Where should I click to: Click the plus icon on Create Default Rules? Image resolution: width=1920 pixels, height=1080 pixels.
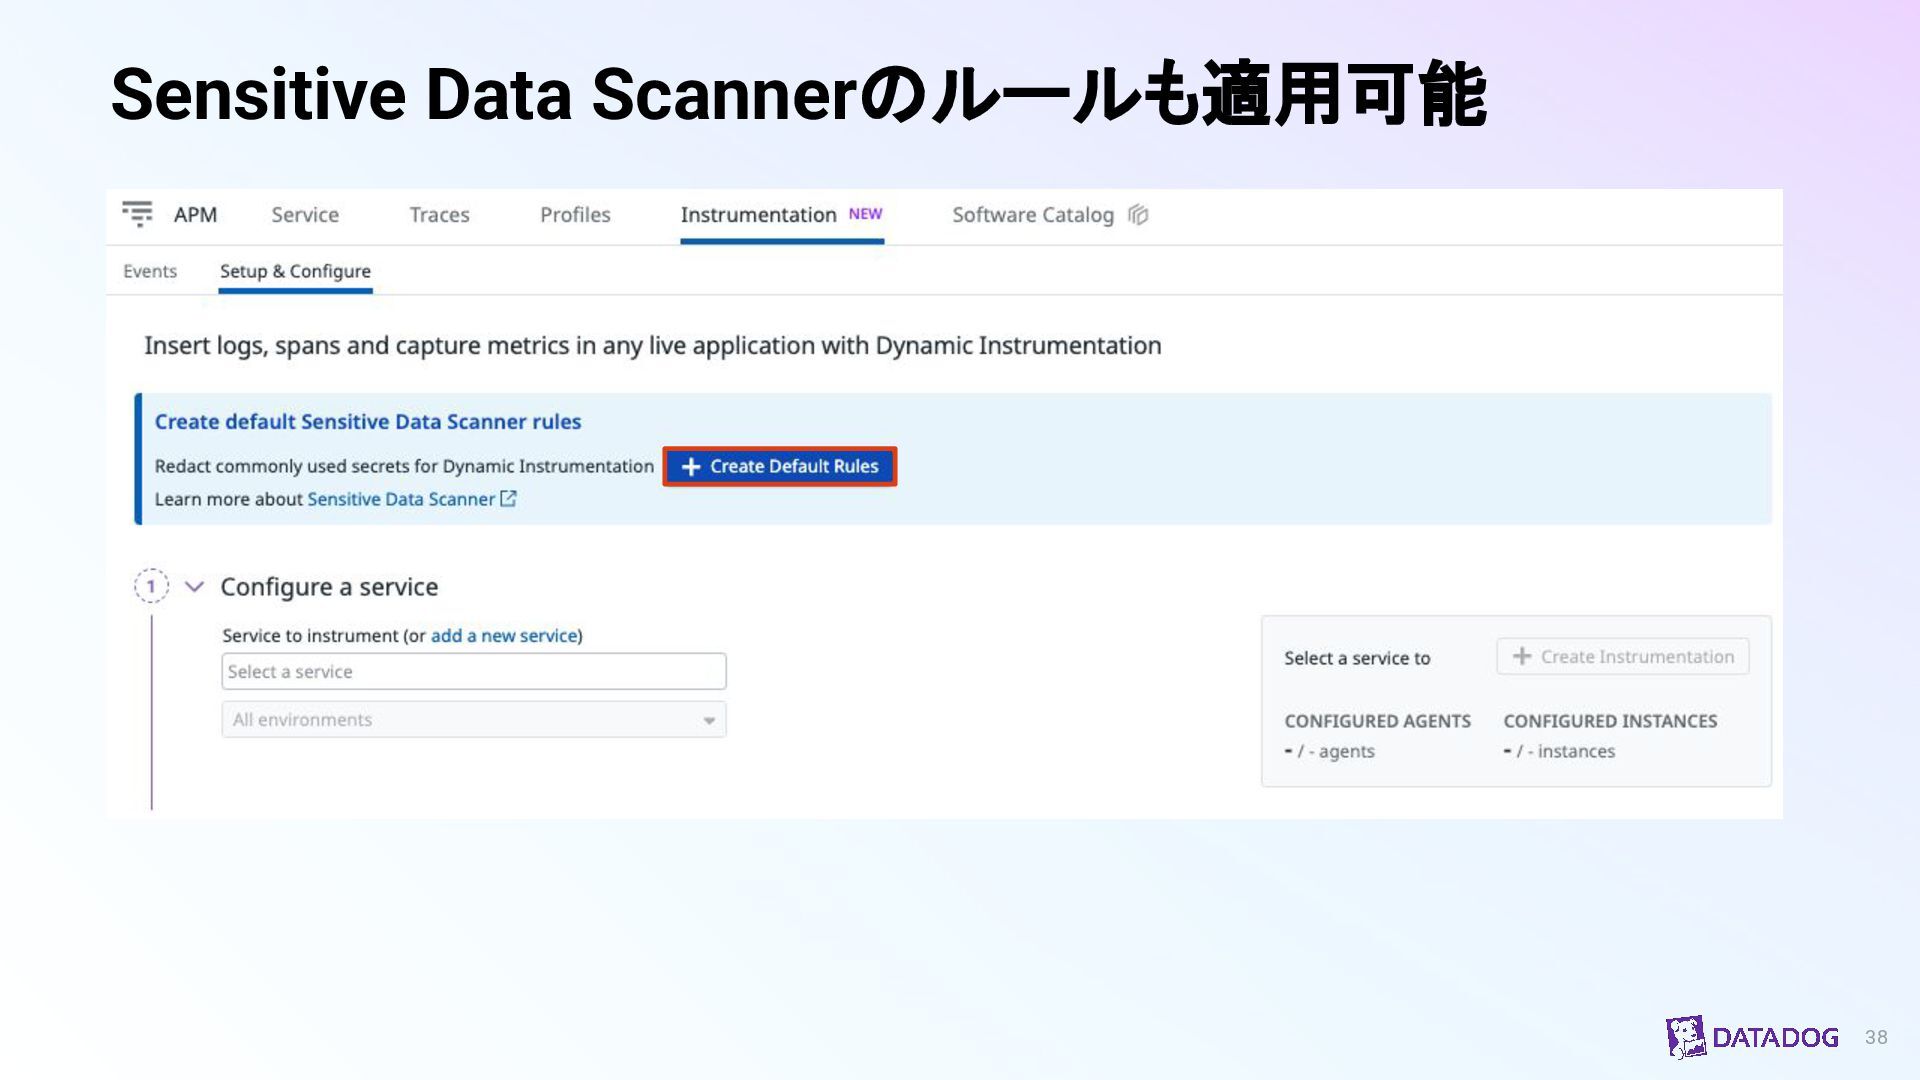click(690, 467)
